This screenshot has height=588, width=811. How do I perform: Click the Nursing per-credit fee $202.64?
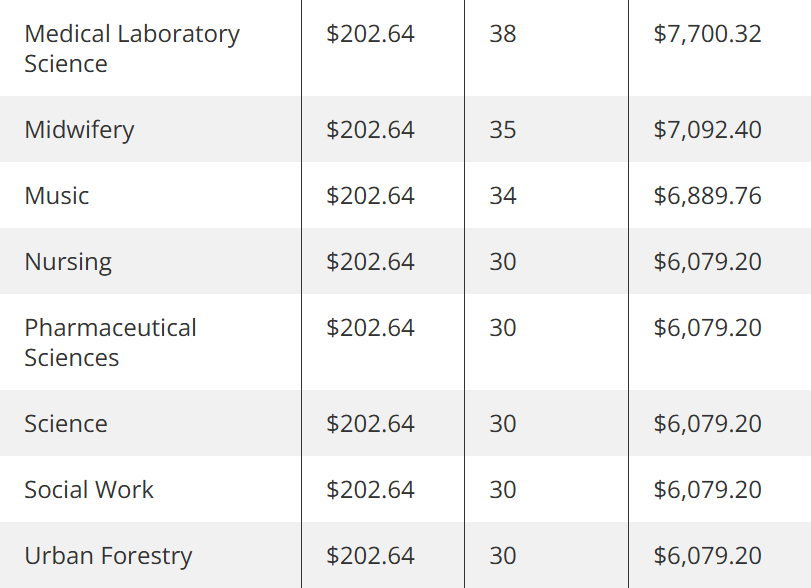coord(370,262)
